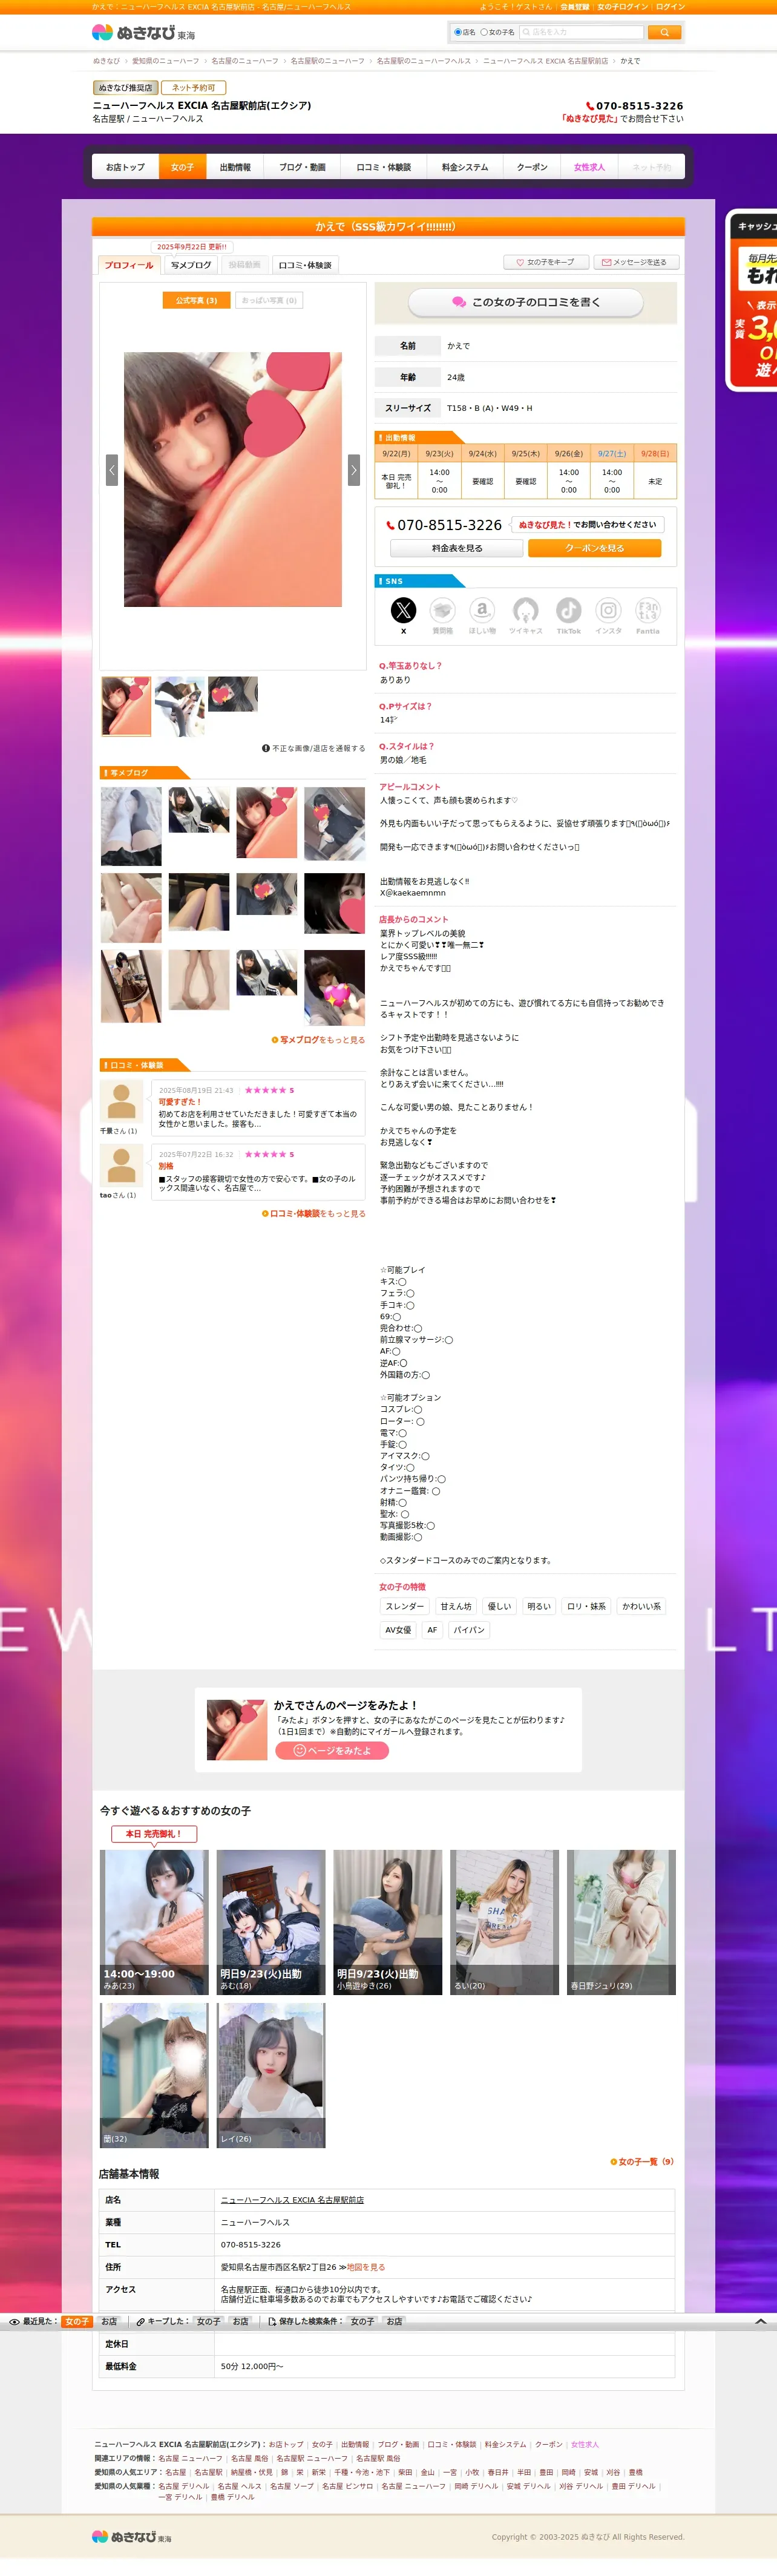The image size is (777, 2576).
Task: Click この女の子の口コミを書く button
Action: click(x=526, y=302)
